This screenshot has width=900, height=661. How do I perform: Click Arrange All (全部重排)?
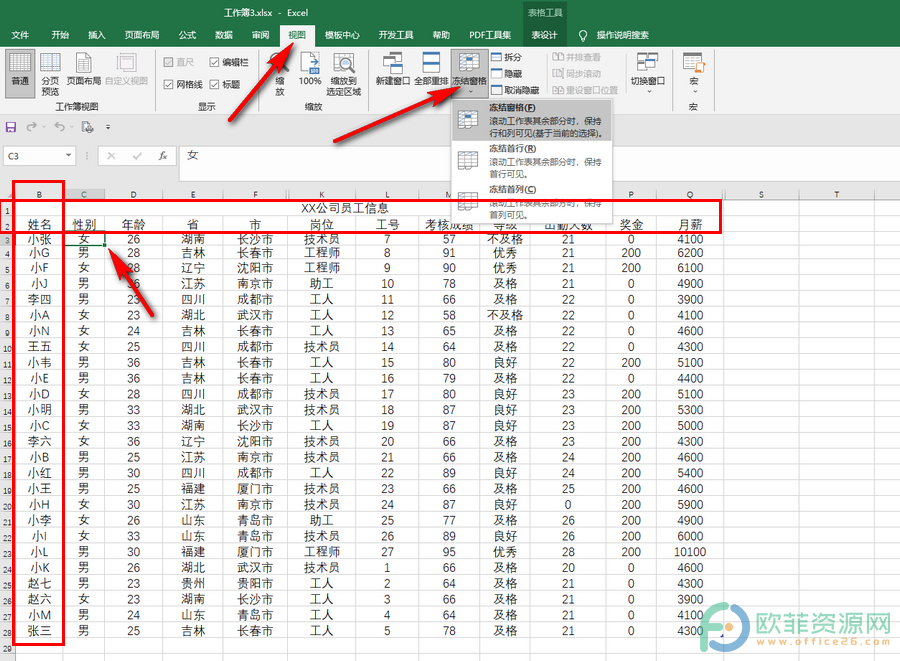point(431,70)
